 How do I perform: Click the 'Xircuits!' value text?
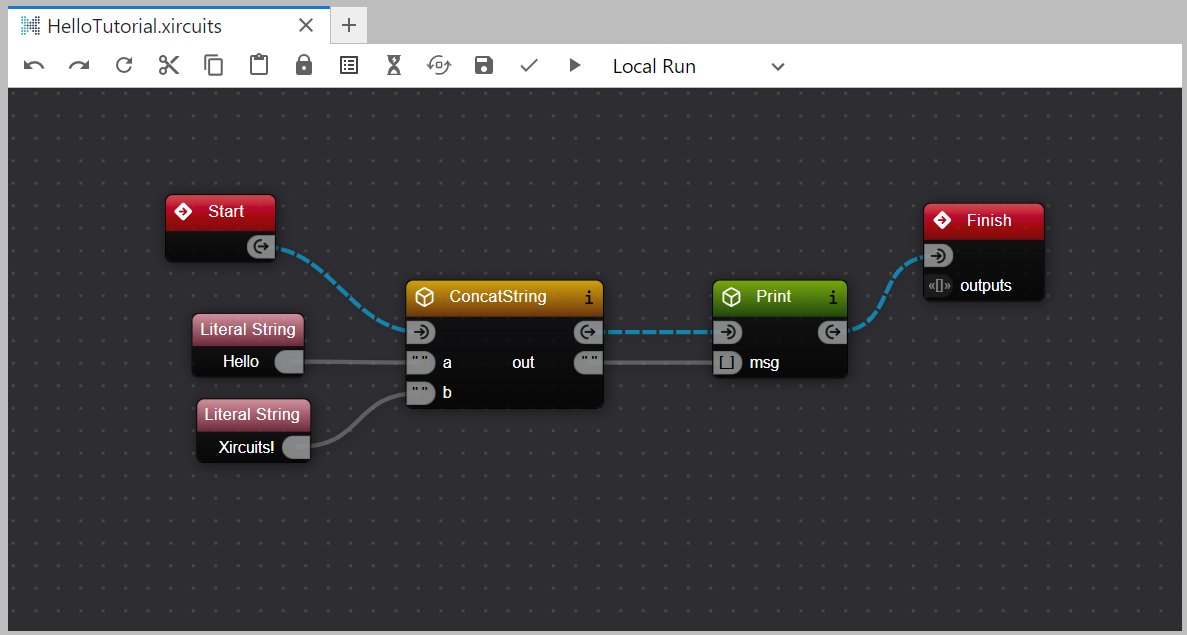coord(246,447)
